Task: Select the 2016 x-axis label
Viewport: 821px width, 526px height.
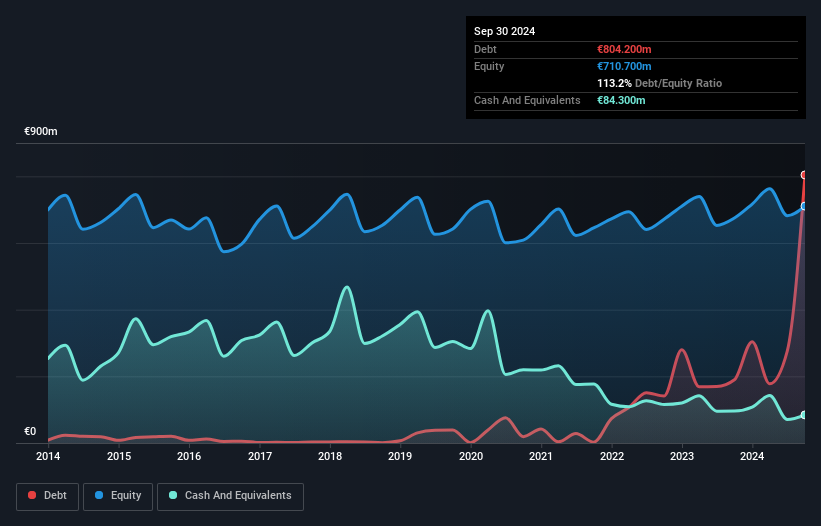Action: (189, 456)
